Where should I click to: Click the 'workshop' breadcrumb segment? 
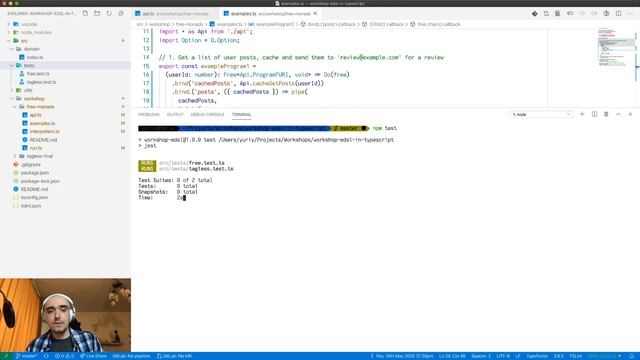pyautogui.click(x=159, y=24)
